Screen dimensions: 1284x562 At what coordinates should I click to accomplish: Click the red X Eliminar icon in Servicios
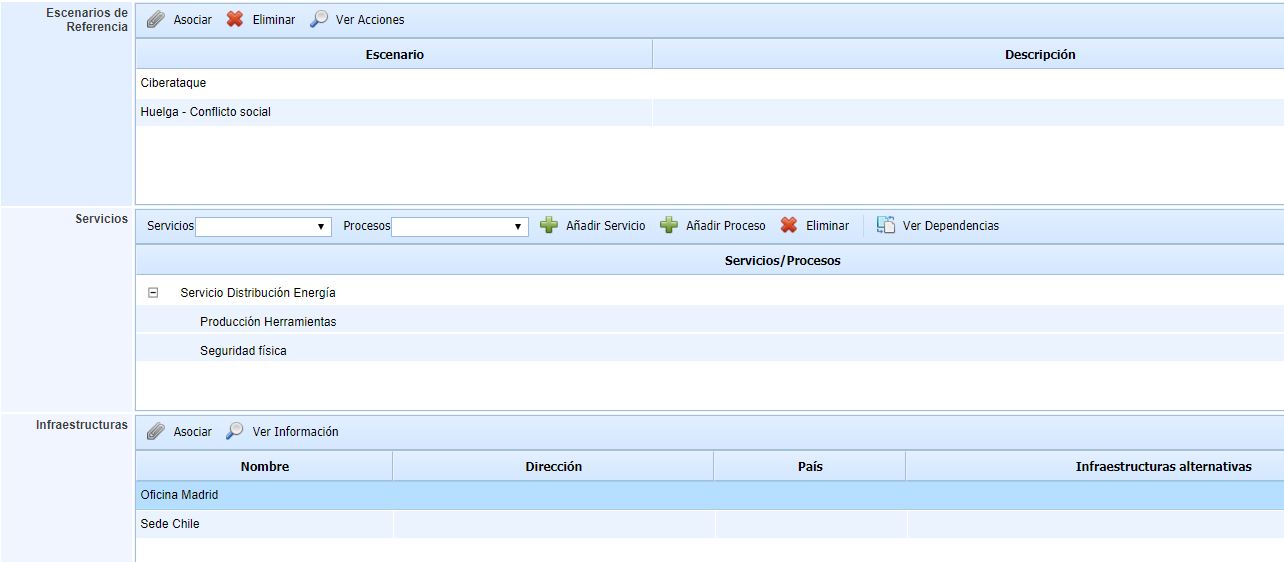(x=789, y=226)
